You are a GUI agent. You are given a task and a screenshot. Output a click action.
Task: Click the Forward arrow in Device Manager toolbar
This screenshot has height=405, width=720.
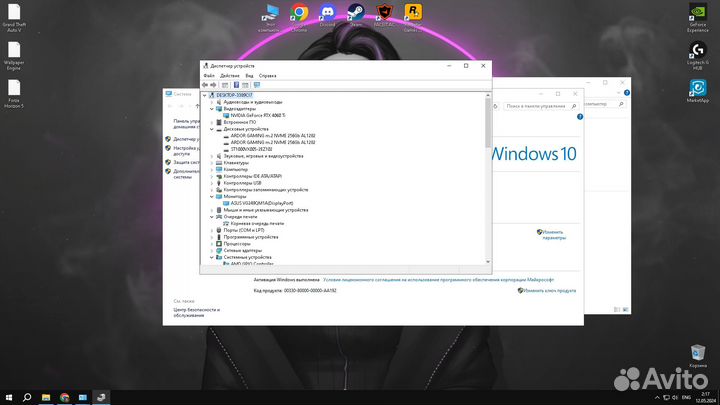click(213, 85)
